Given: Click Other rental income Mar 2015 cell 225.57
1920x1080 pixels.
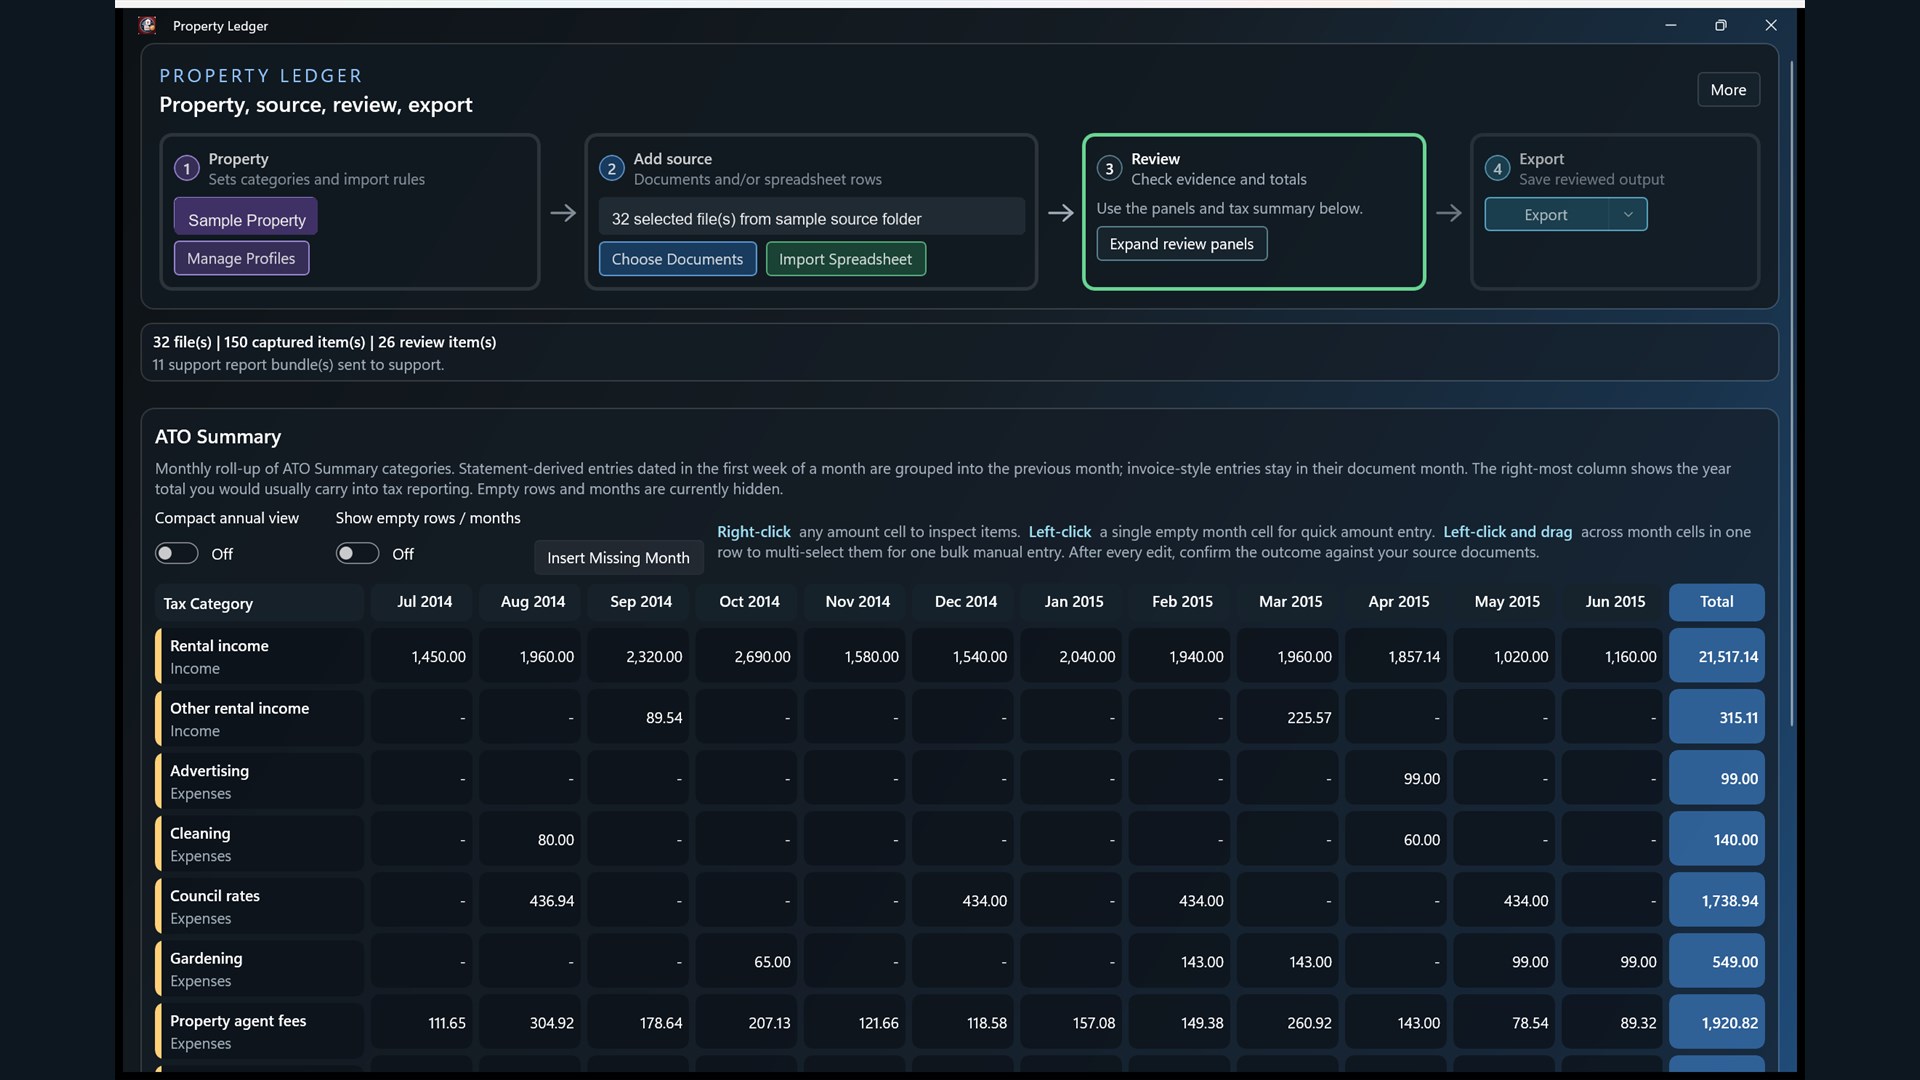Looking at the screenshot, I should 1290,718.
